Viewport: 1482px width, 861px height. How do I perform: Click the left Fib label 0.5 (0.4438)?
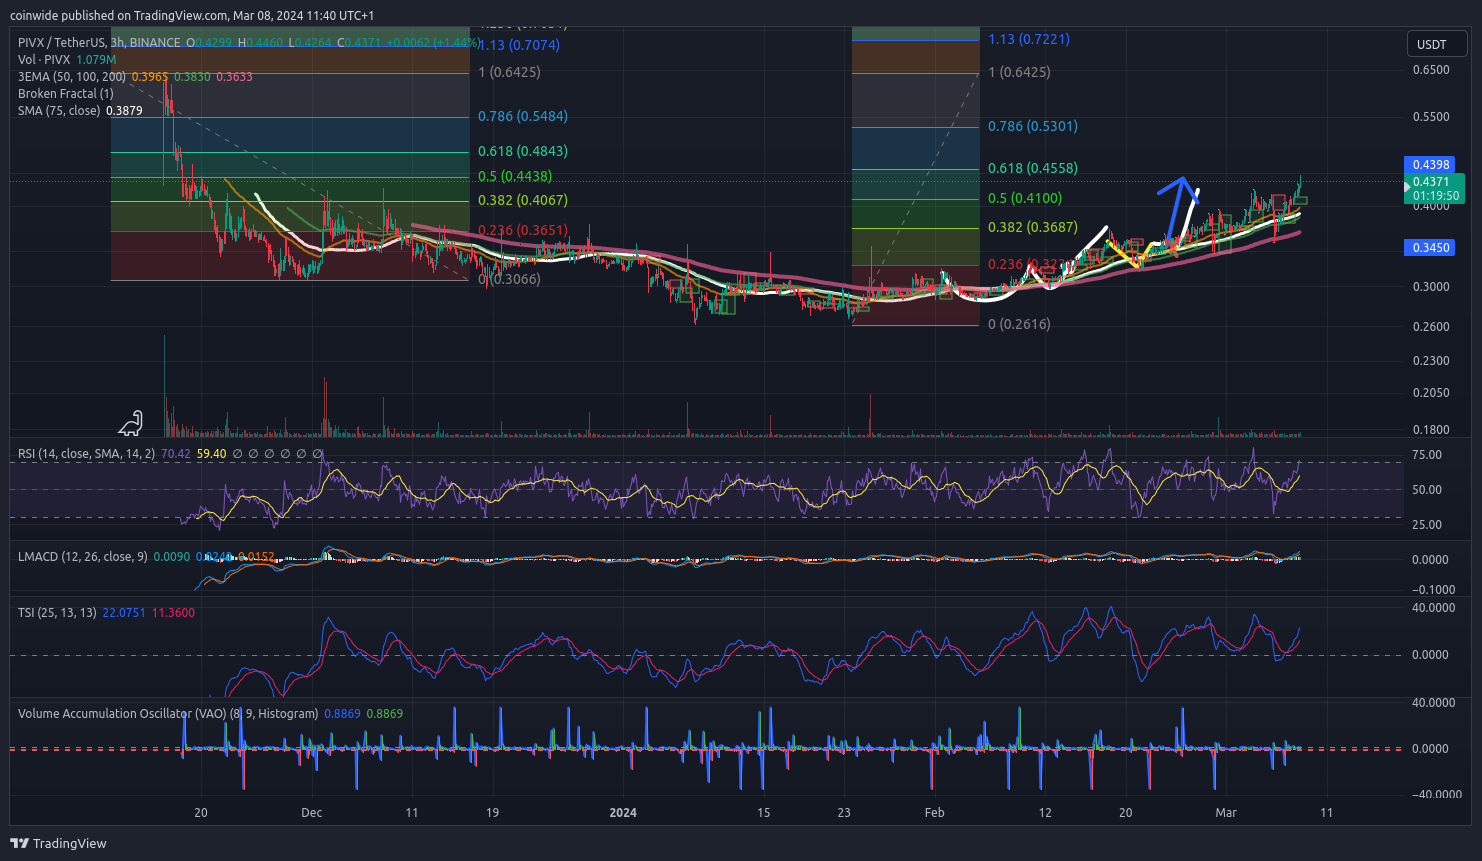coord(515,176)
